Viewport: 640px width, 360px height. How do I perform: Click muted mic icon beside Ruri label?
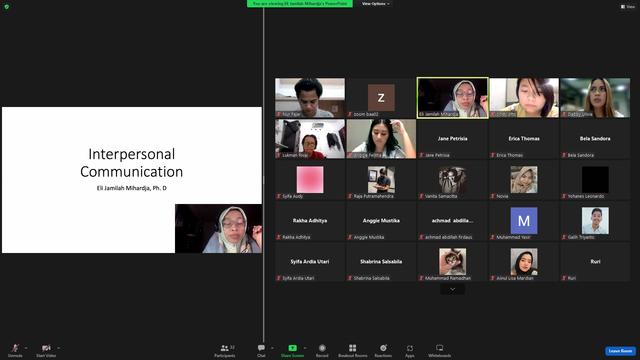(x=564, y=278)
